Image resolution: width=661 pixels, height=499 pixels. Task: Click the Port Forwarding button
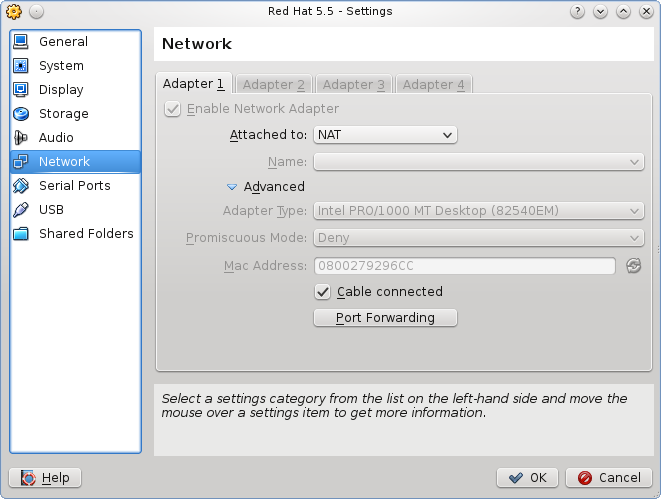385,317
